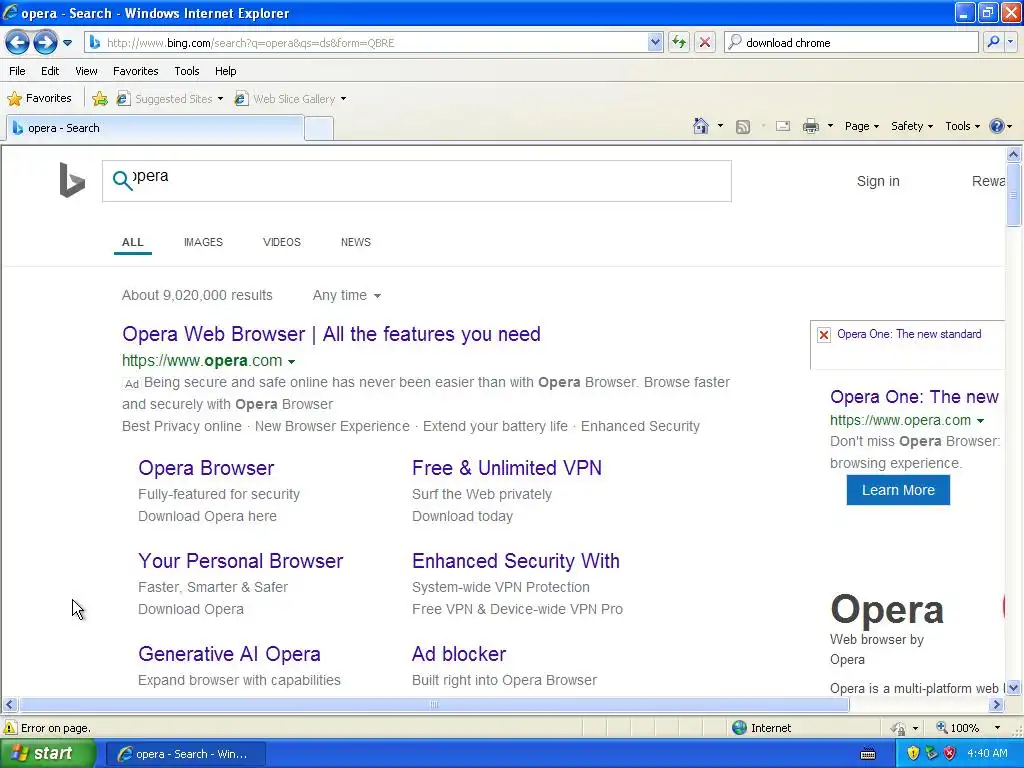Select the 'opera - Search' tab
The height and width of the screenshot is (768, 1024).
tap(155, 128)
